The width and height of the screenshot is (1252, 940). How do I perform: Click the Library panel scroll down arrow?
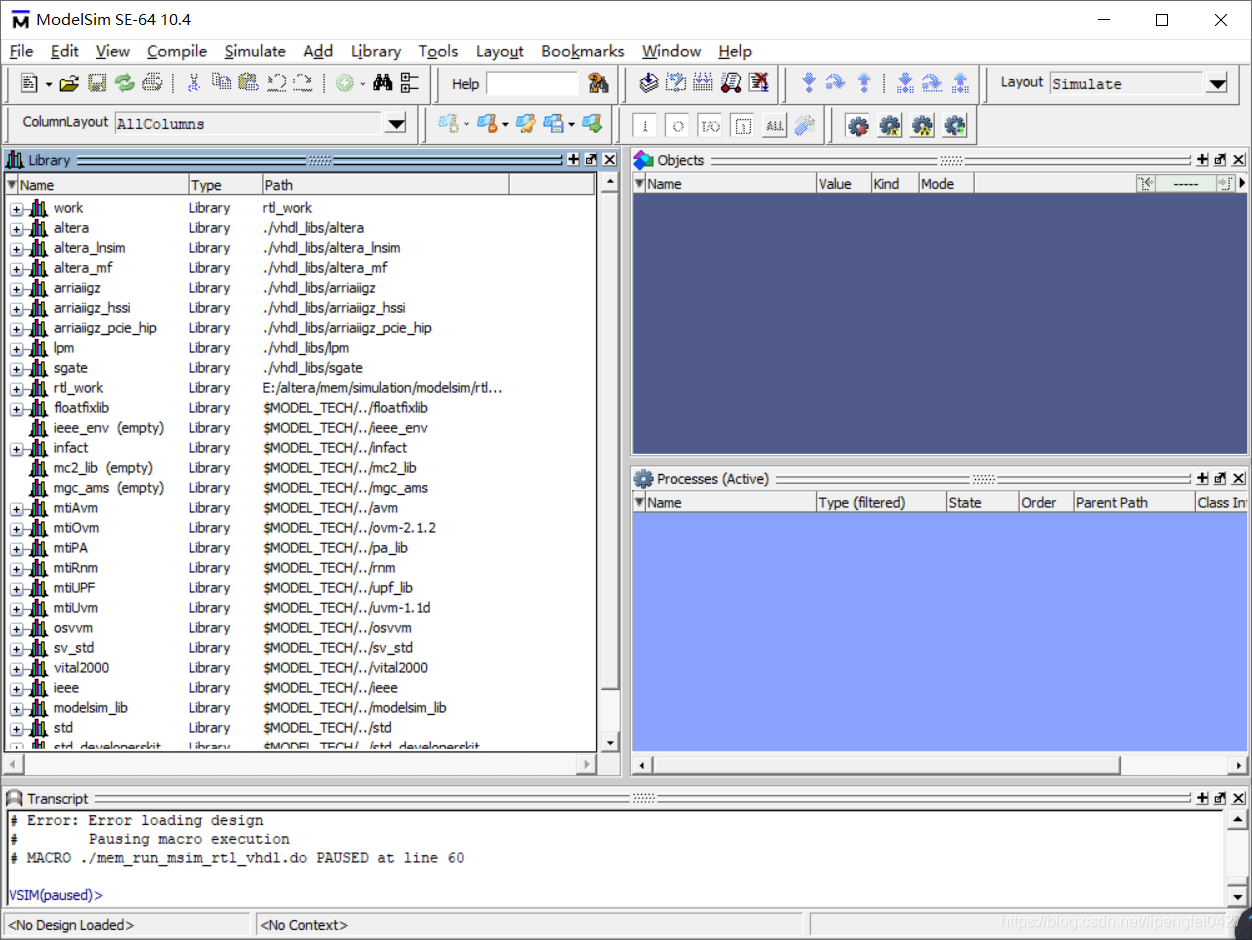610,743
